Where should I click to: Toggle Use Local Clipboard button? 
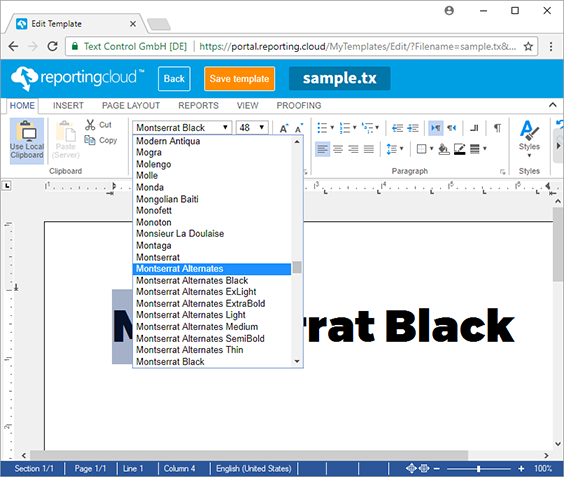point(27,141)
